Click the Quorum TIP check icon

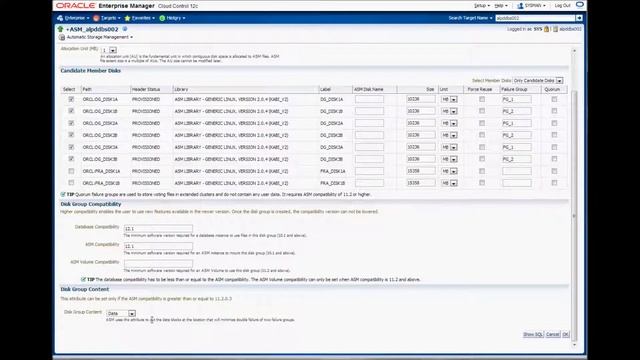63,194
